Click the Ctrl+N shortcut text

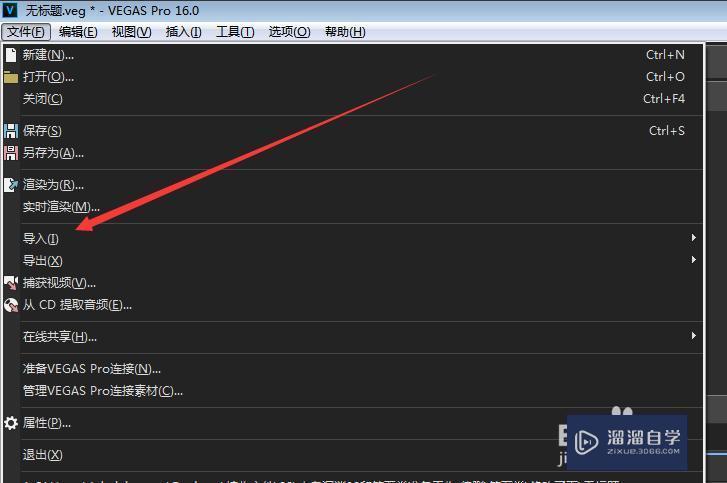665,55
